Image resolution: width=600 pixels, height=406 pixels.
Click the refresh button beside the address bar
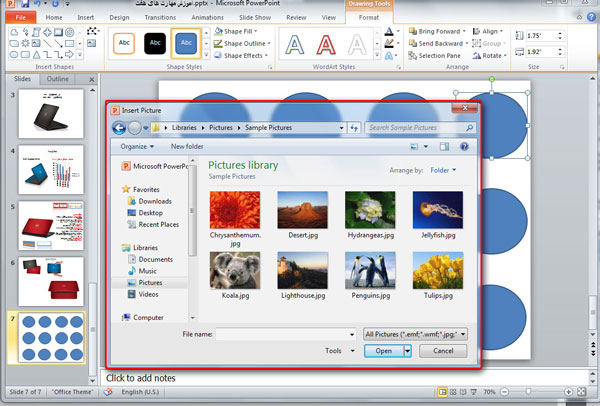(x=355, y=128)
